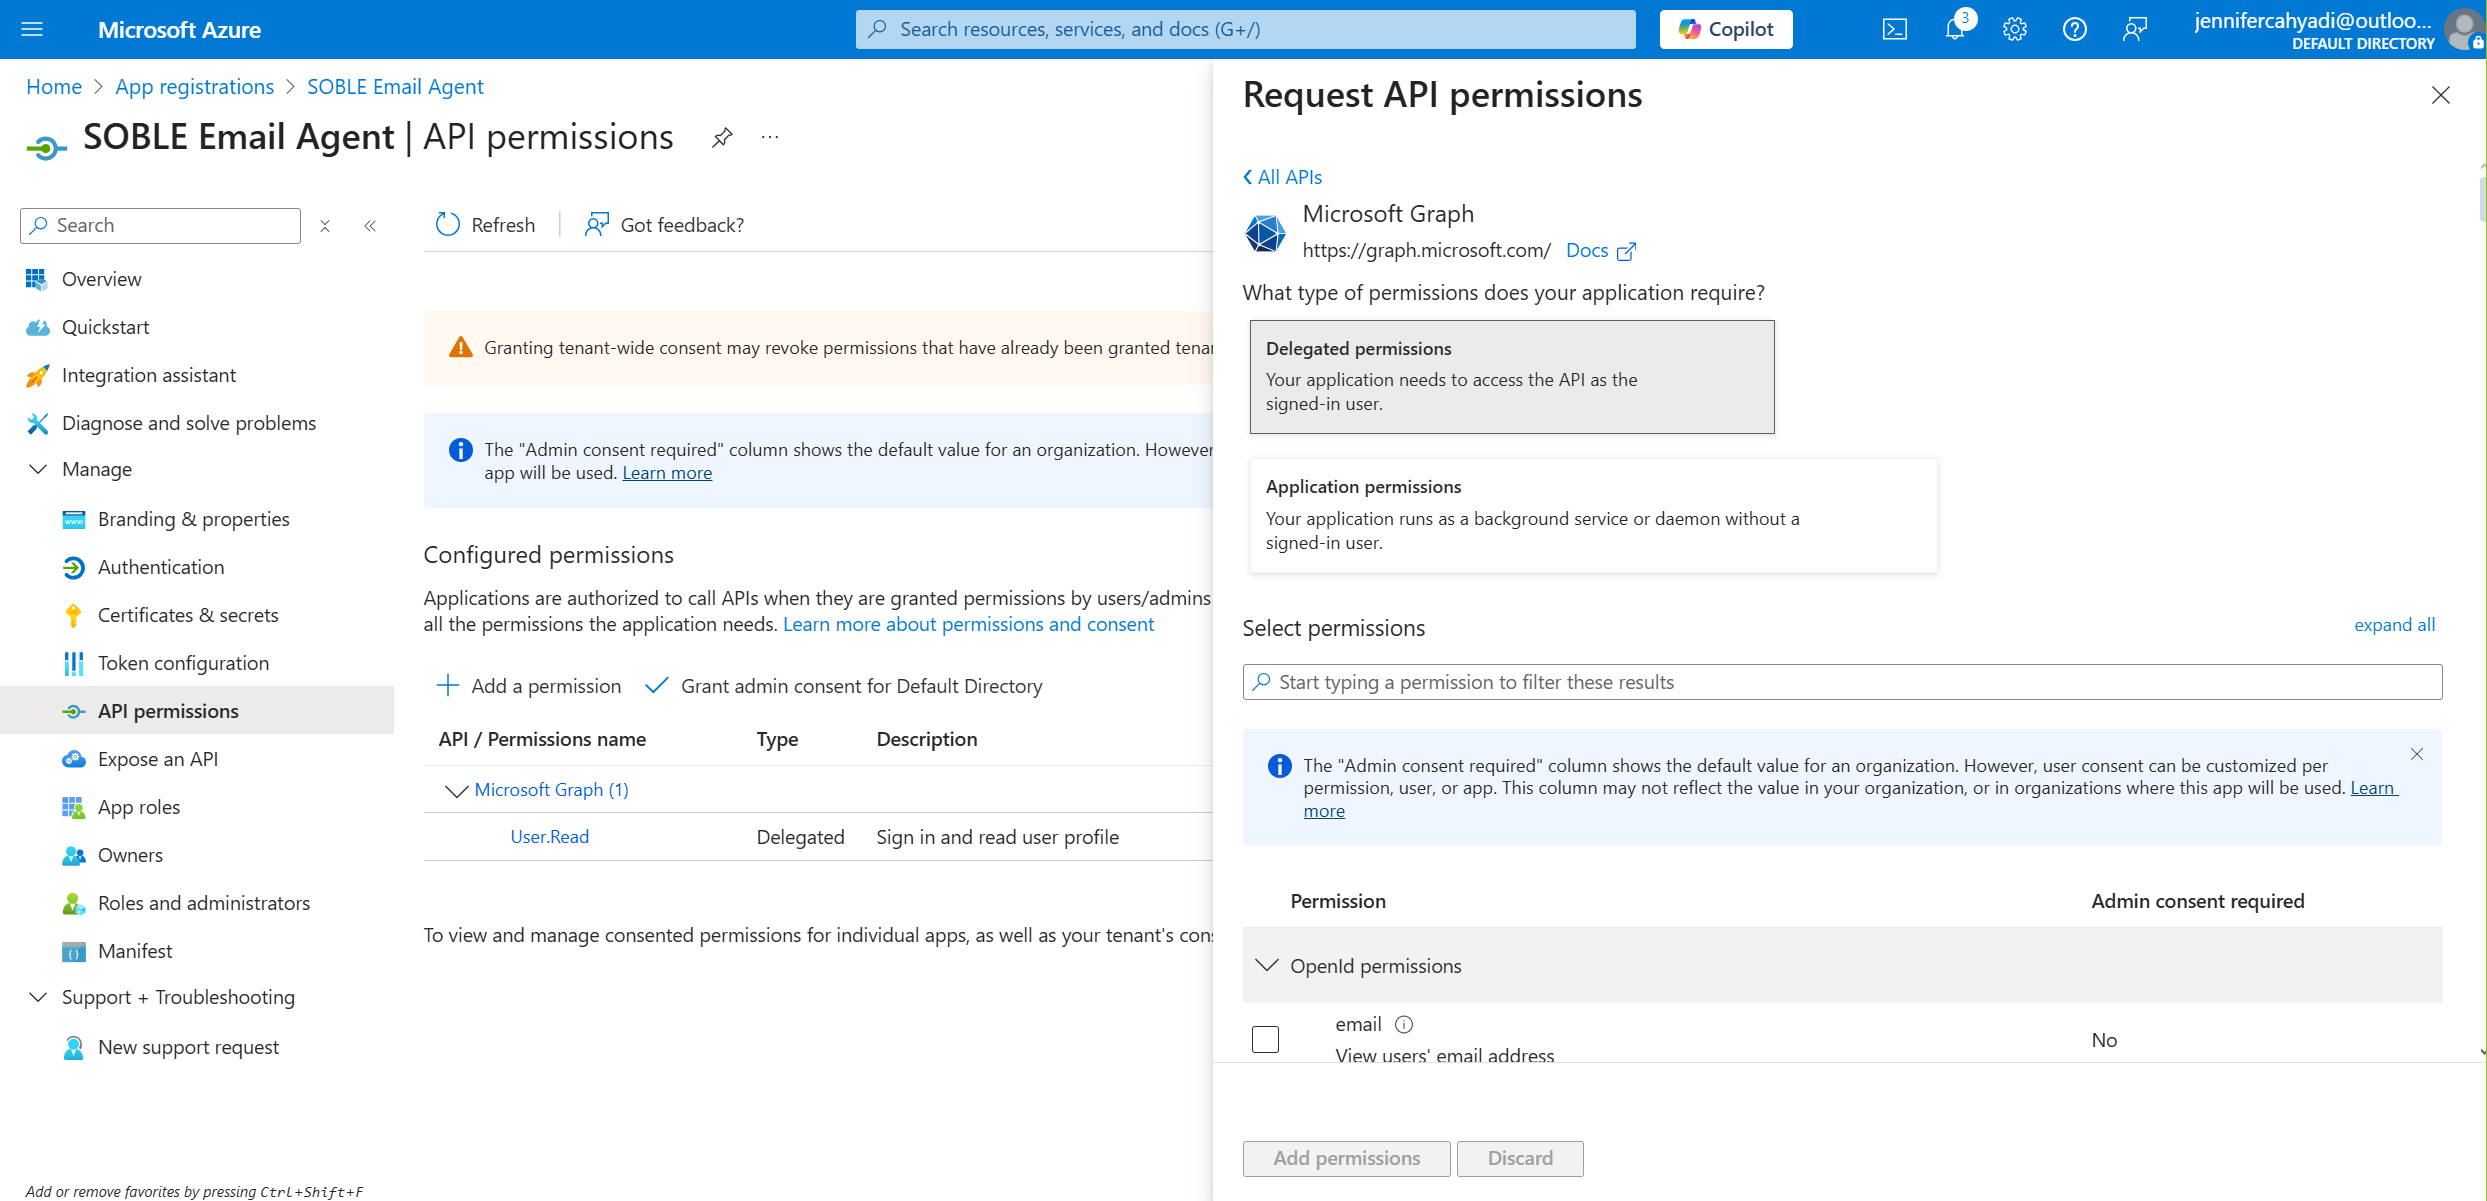This screenshot has width=2487, height=1201.
Task: Dismiss the admin consent info banner
Action: point(2416,754)
